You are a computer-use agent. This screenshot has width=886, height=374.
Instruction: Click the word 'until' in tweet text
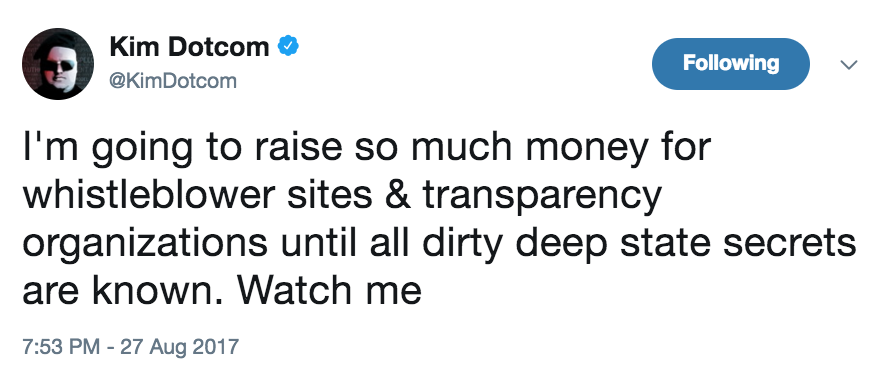pyautogui.click(x=309, y=242)
